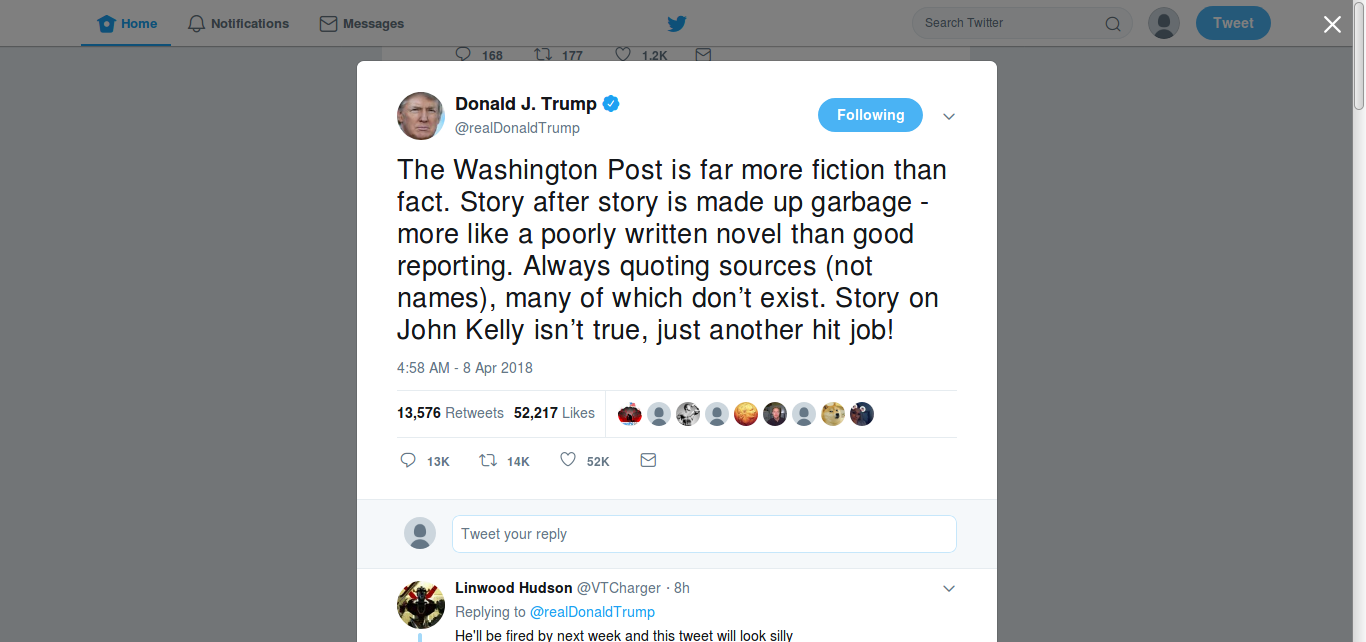
Task: Open the Messages envelope icon
Action: point(327,22)
